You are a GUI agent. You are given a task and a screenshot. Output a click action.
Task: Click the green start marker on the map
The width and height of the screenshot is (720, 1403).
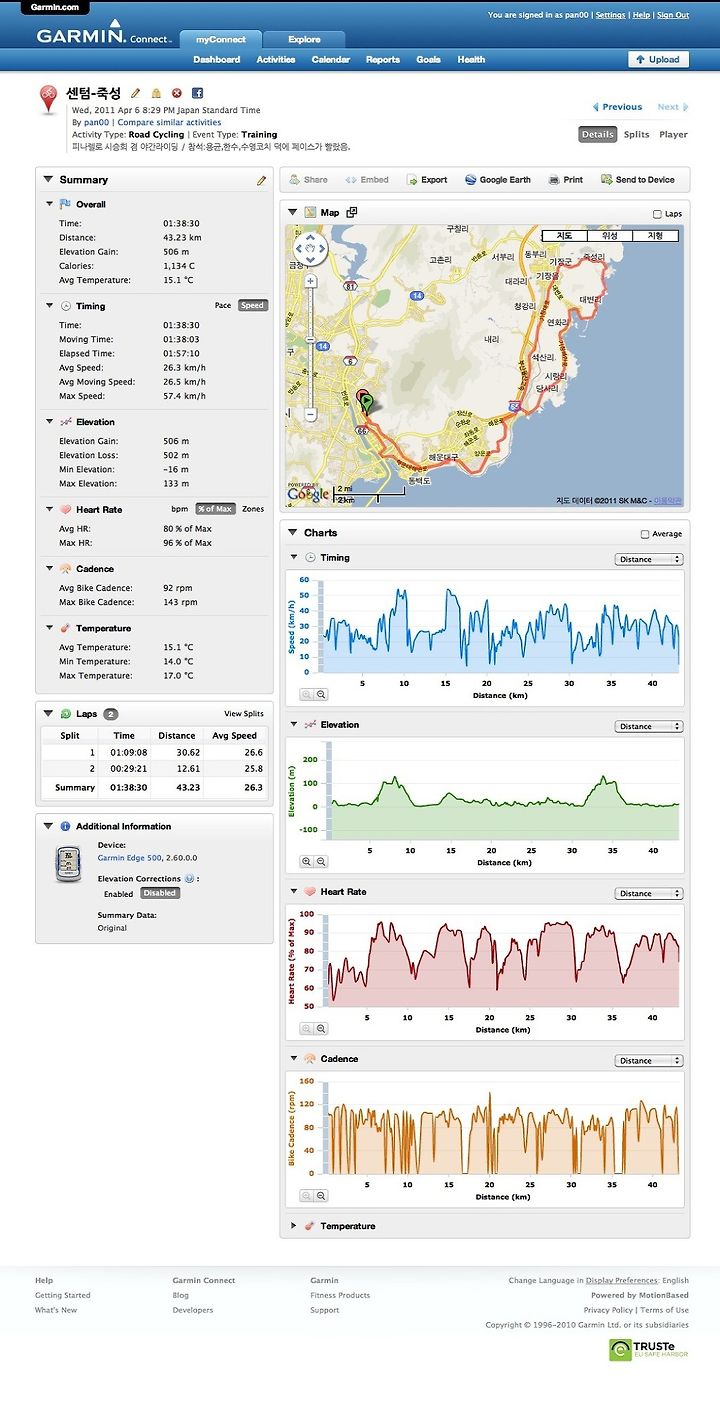tap(367, 402)
